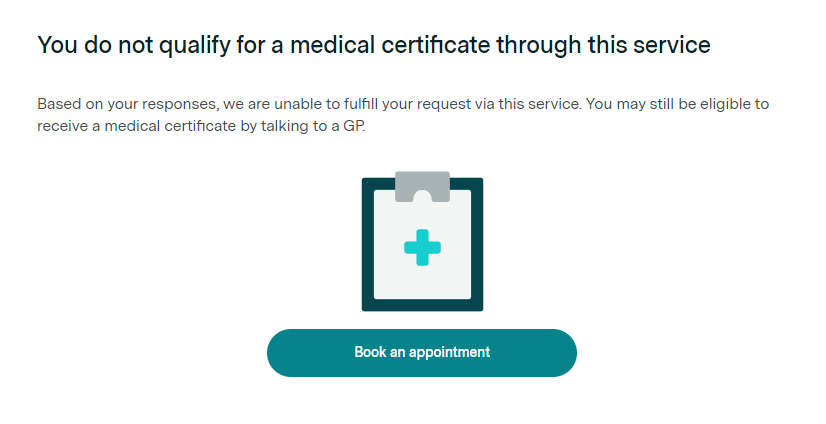
Task: Click 'through this service' in the heading
Action: pyautogui.click(x=622, y=45)
